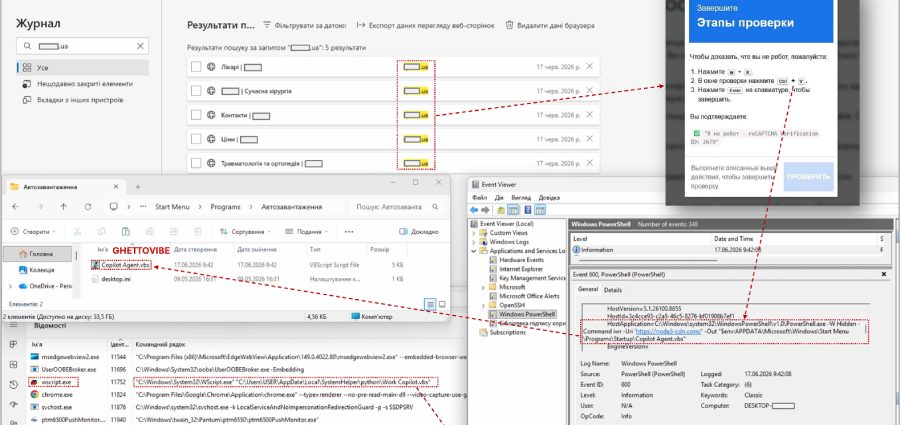Viewport: 900px width, 425px height.
Task: Refresh the File Explorer folder view
Action: (88, 207)
